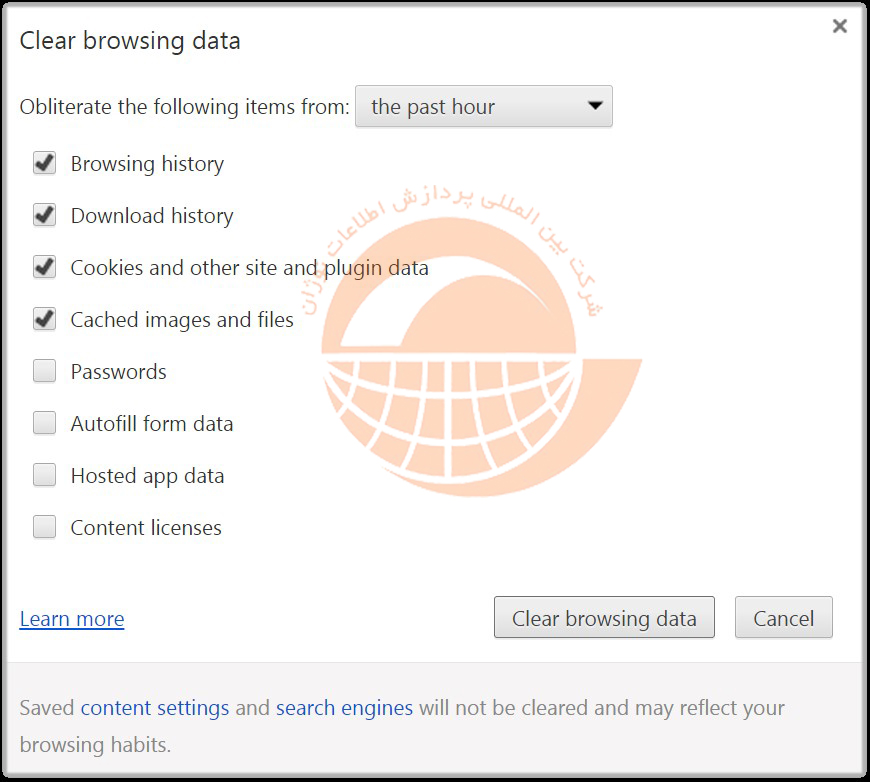The image size is (870, 782).
Task: Click the 'Browsing history' label text
Action: pyautogui.click(x=147, y=164)
